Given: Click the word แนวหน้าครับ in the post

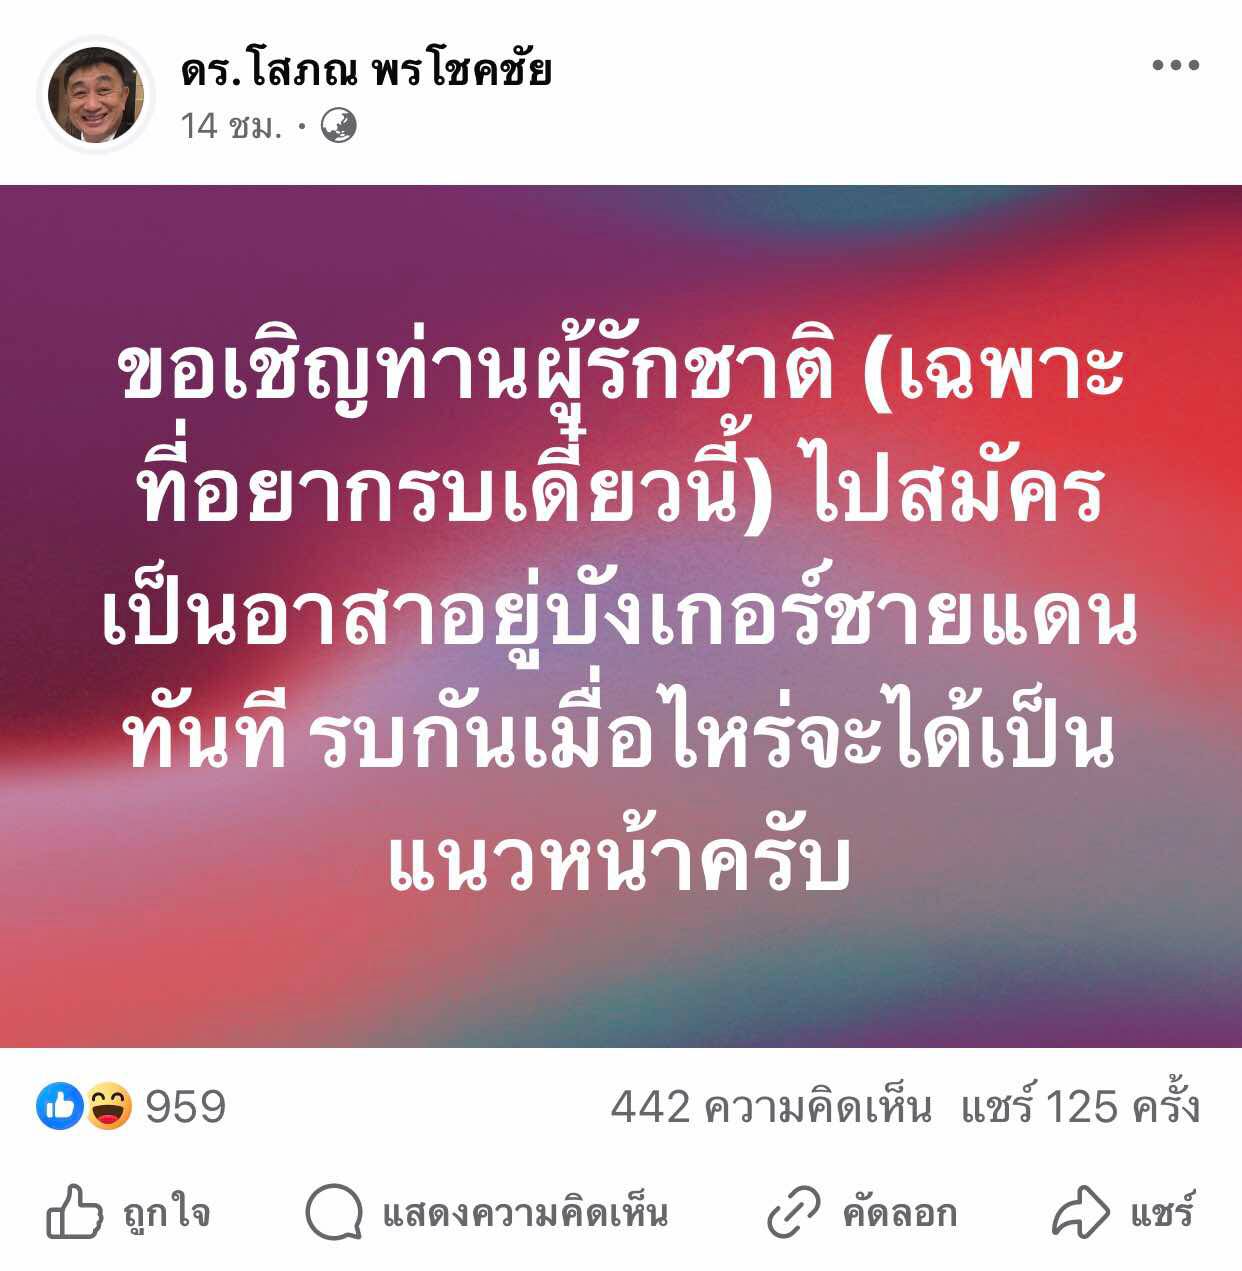Looking at the screenshot, I should pyautogui.click(x=619, y=860).
